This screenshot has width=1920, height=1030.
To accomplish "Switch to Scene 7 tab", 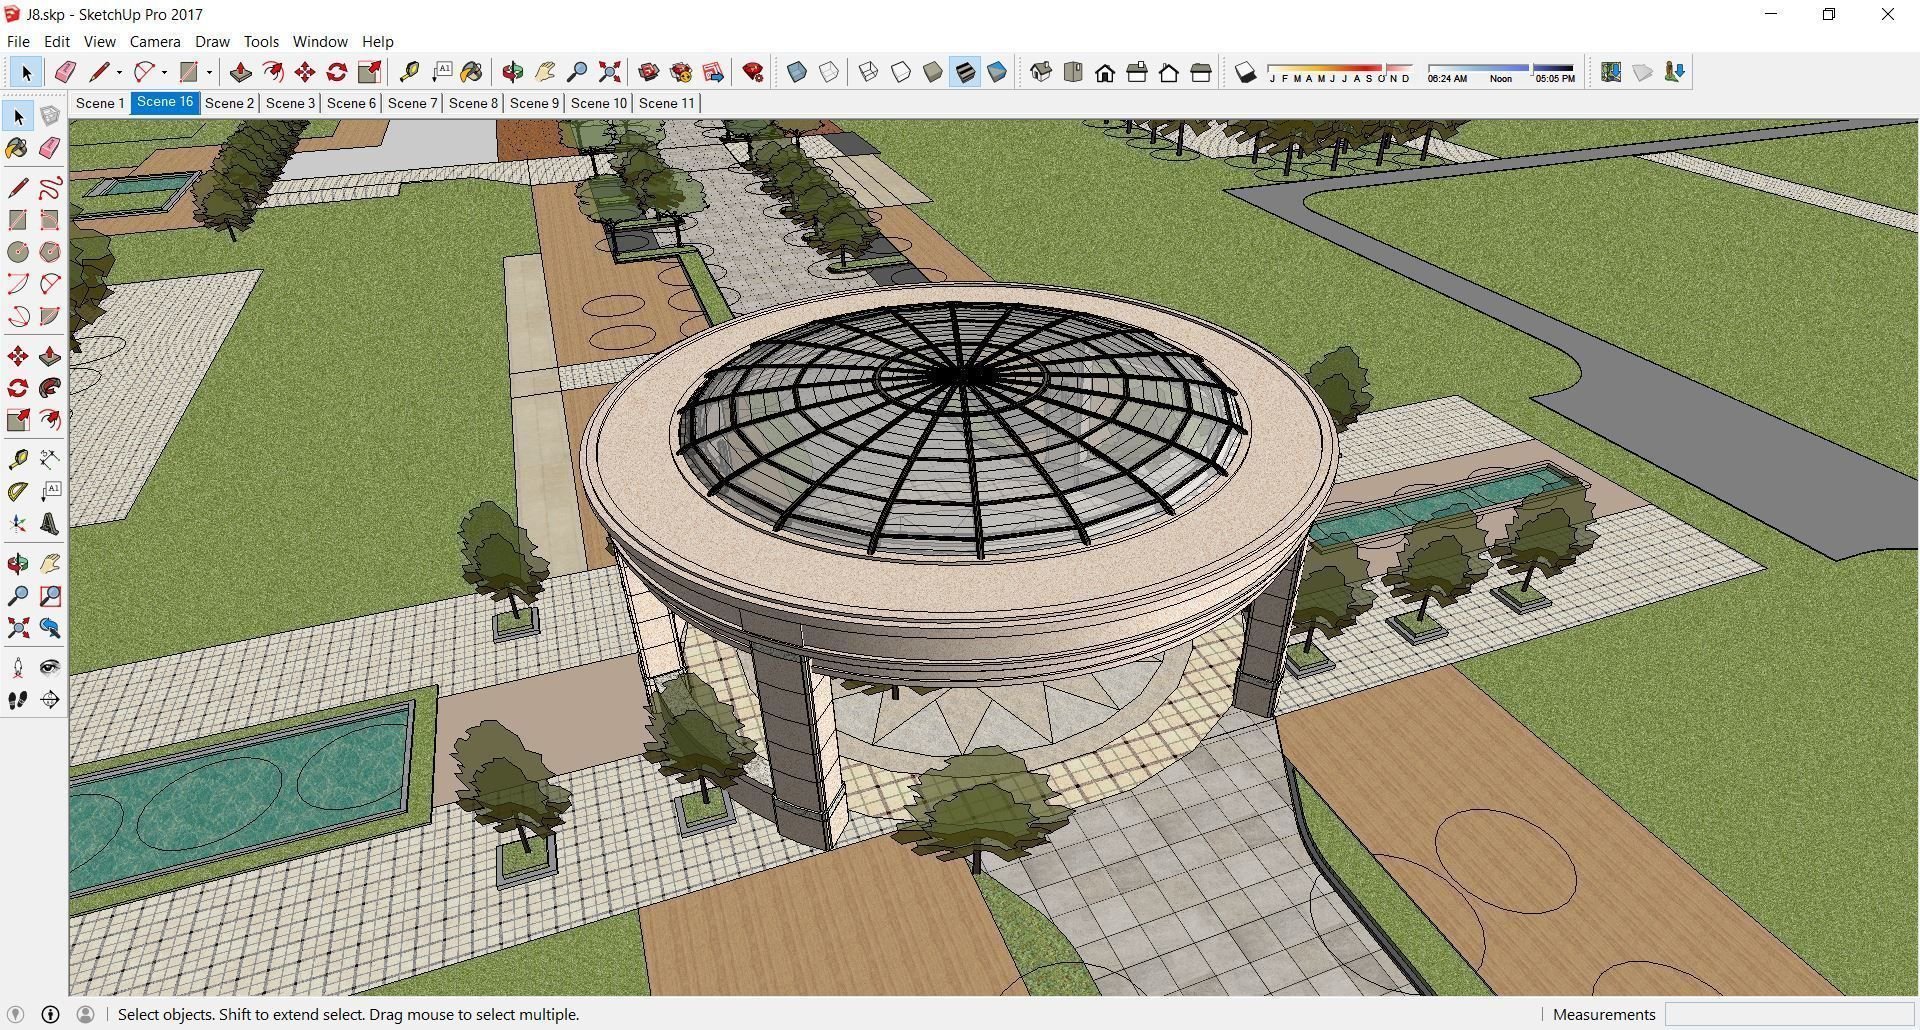I will click(412, 103).
